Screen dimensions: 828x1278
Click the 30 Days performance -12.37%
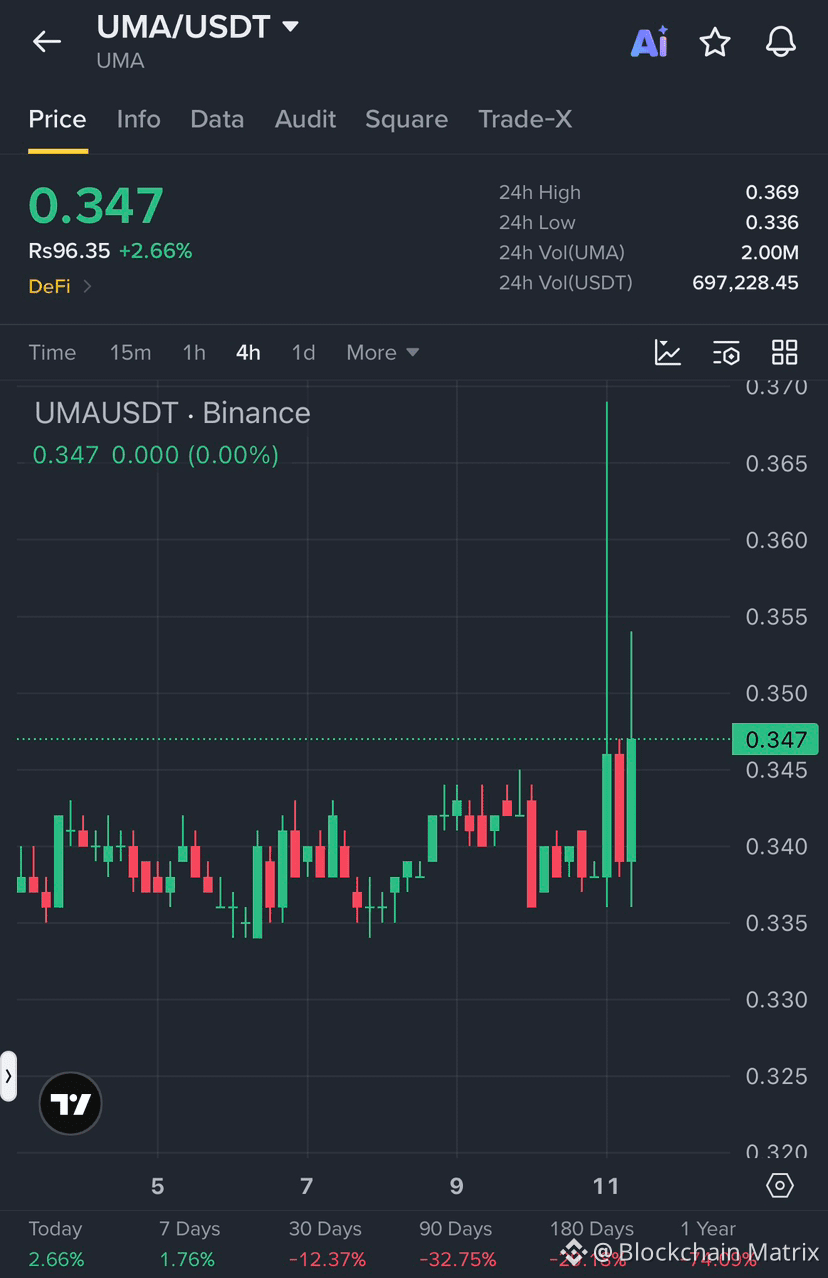click(327, 1259)
